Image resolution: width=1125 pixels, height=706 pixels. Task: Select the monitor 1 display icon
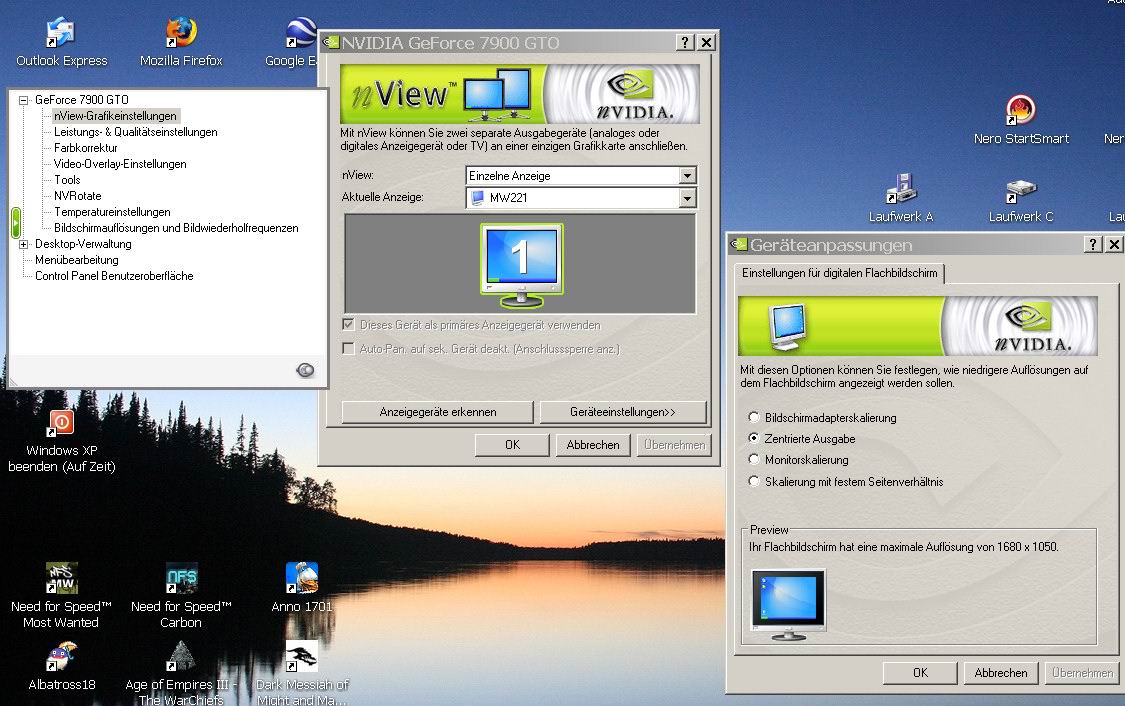click(522, 265)
